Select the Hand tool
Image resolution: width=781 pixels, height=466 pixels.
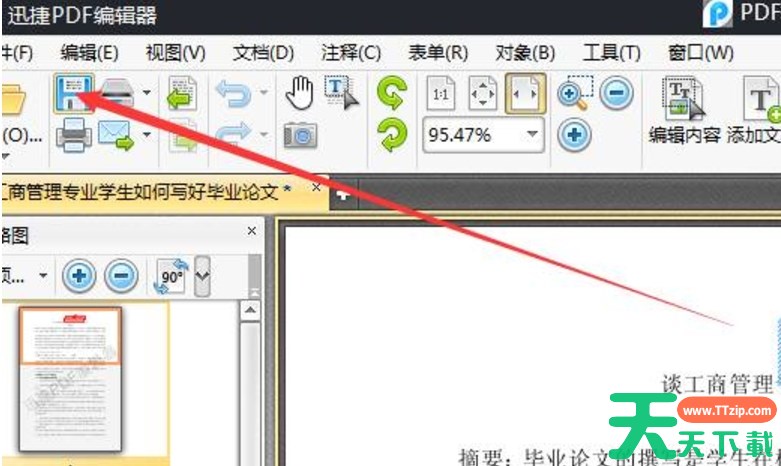tap(300, 93)
